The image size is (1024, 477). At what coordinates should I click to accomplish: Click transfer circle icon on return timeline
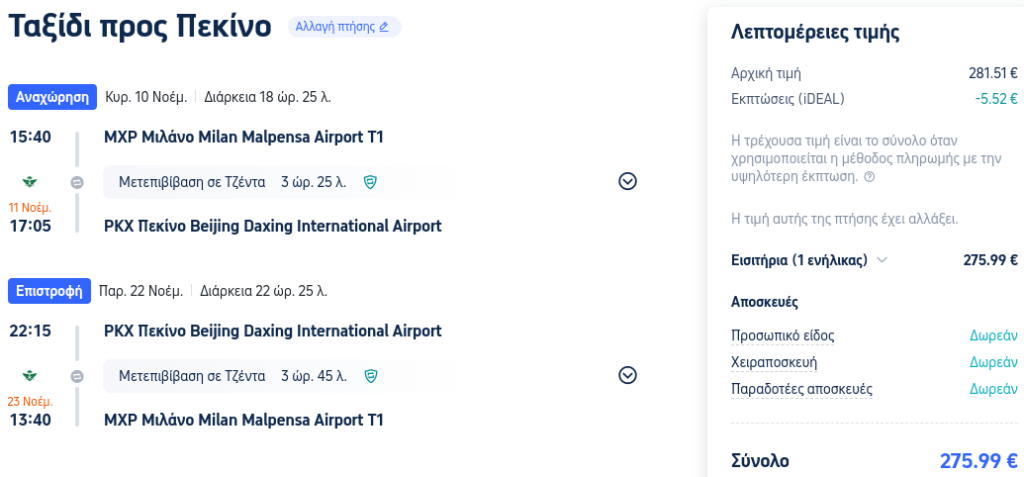pyautogui.click(x=77, y=376)
